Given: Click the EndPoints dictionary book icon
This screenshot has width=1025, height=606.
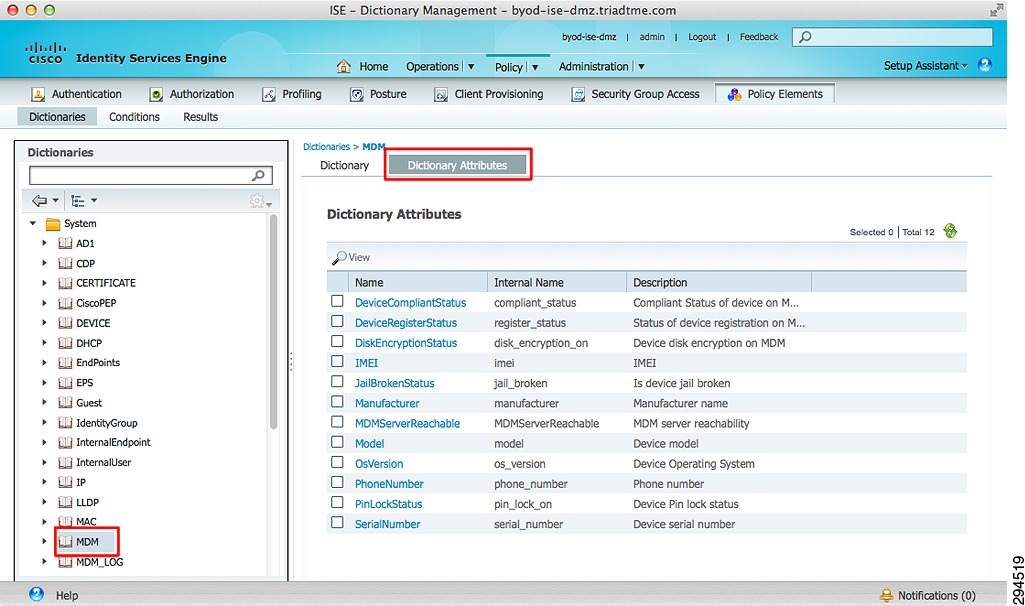Looking at the screenshot, I should point(65,363).
